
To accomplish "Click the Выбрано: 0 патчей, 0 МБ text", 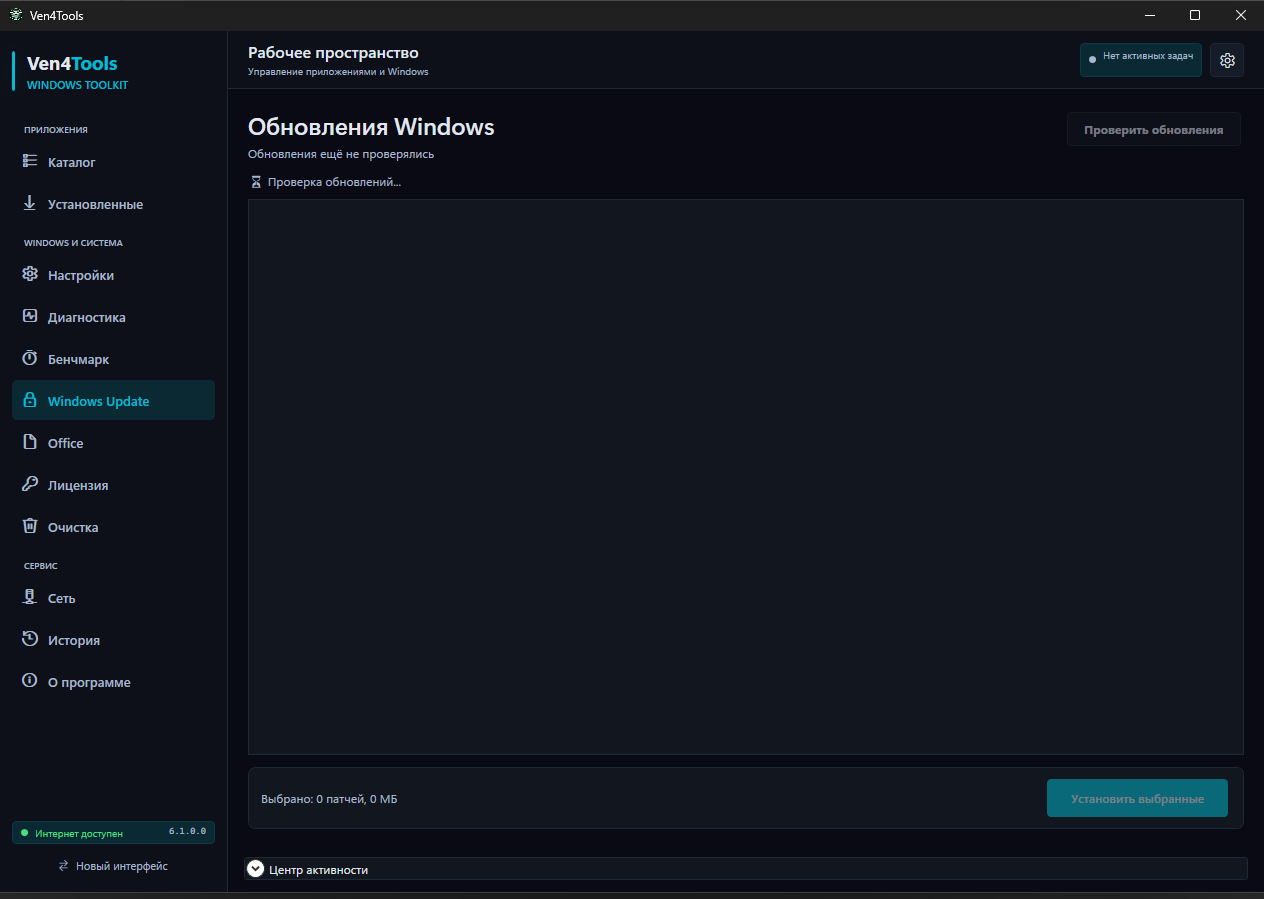I will 329,799.
